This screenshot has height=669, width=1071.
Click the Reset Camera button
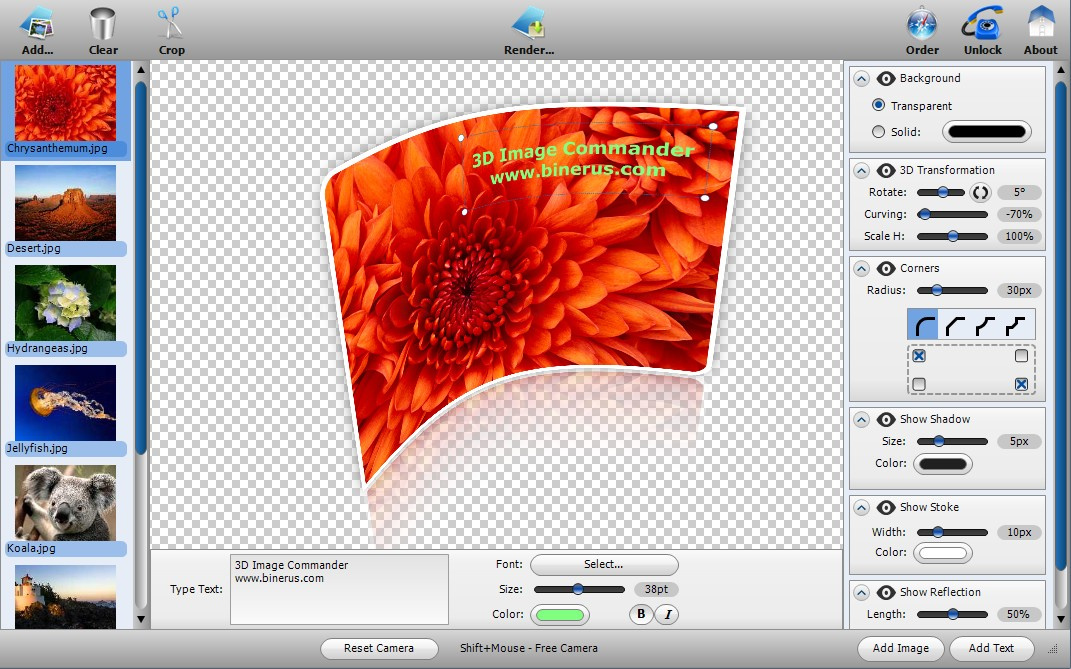(x=380, y=648)
